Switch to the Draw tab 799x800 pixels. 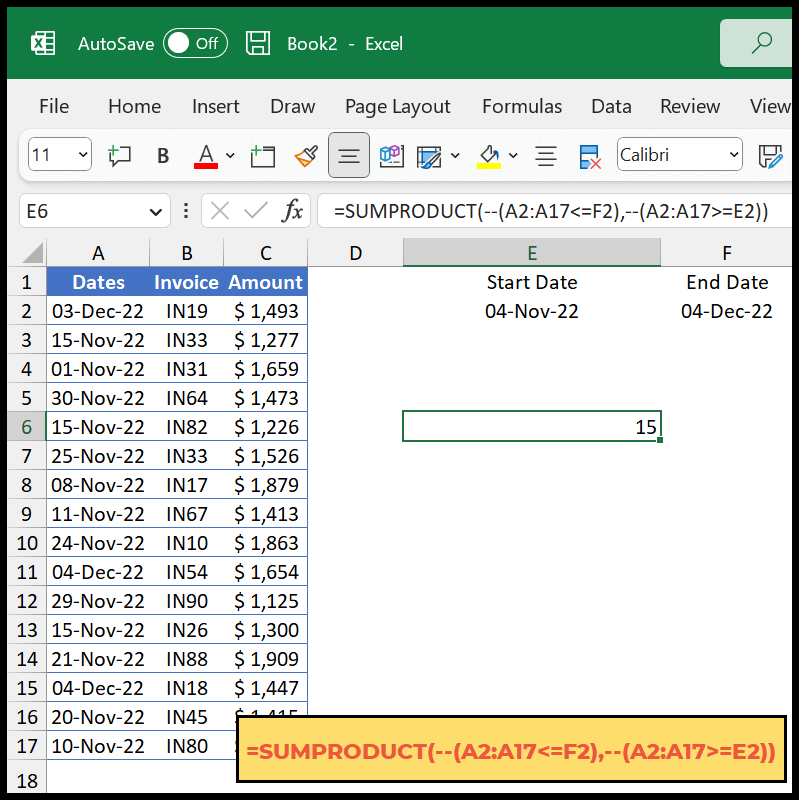click(x=292, y=106)
